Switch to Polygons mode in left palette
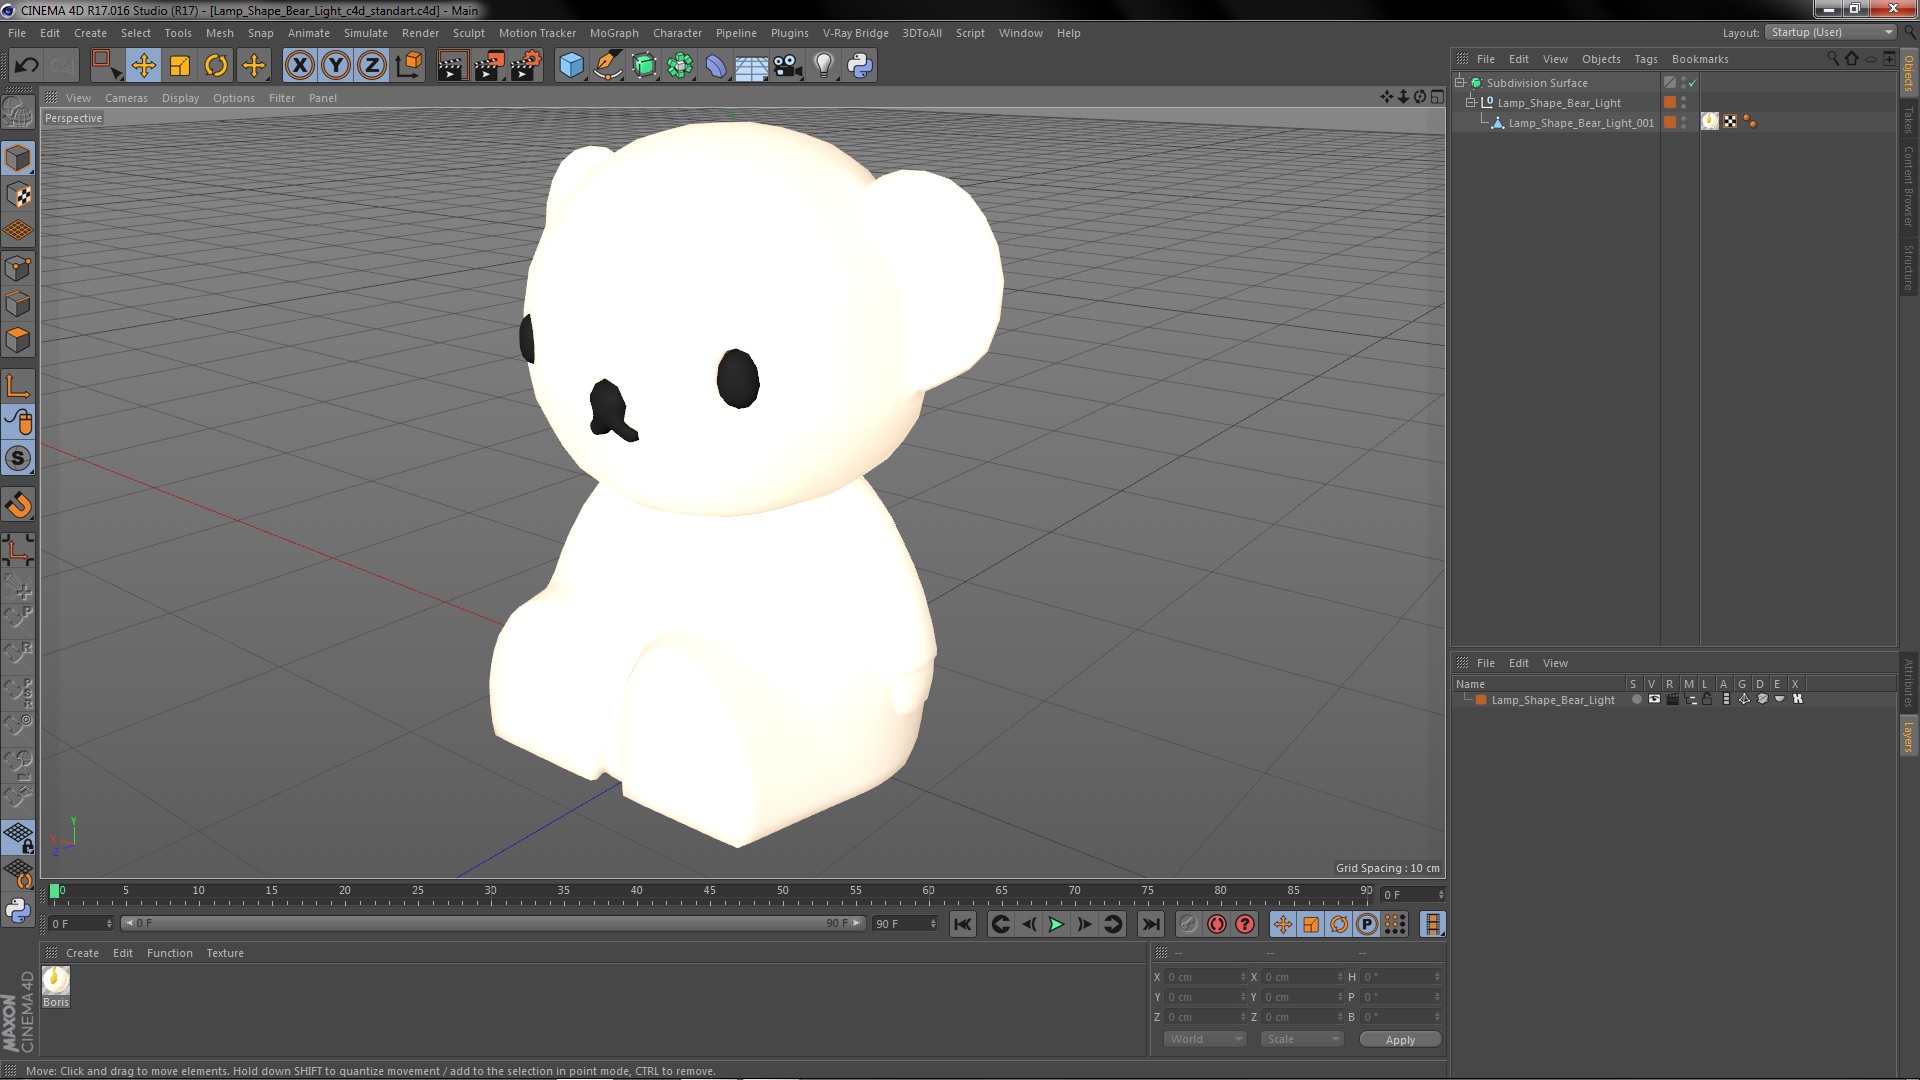 (x=18, y=340)
